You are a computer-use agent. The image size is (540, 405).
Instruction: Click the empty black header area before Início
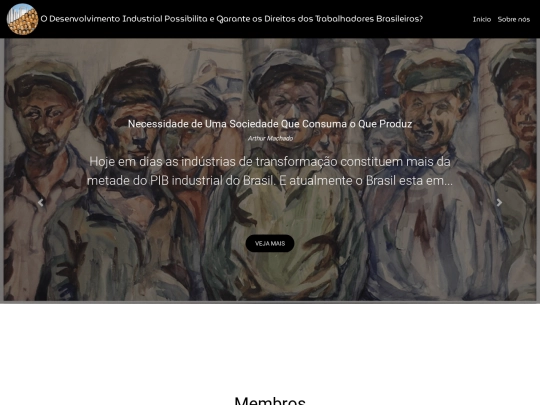pyautogui.click(x=448, y=19)
